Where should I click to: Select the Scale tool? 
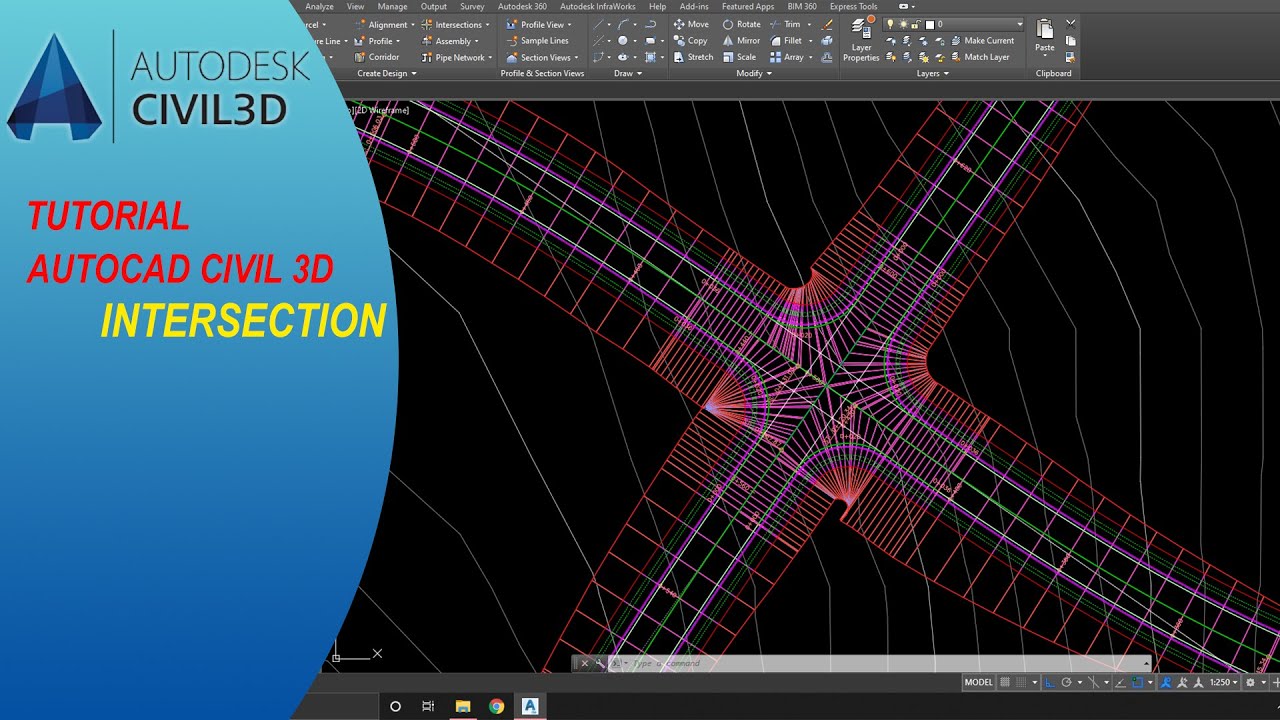click(739, 57)
